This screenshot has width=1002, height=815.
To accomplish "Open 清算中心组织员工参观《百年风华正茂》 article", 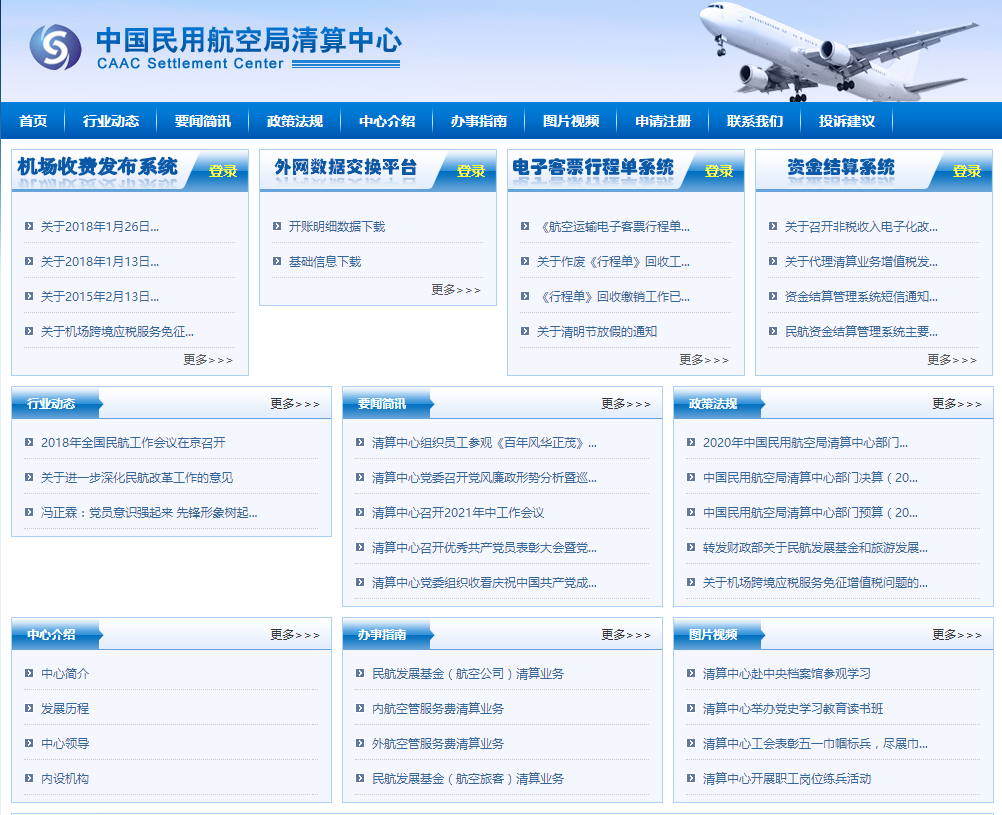I will click(484, 443).
